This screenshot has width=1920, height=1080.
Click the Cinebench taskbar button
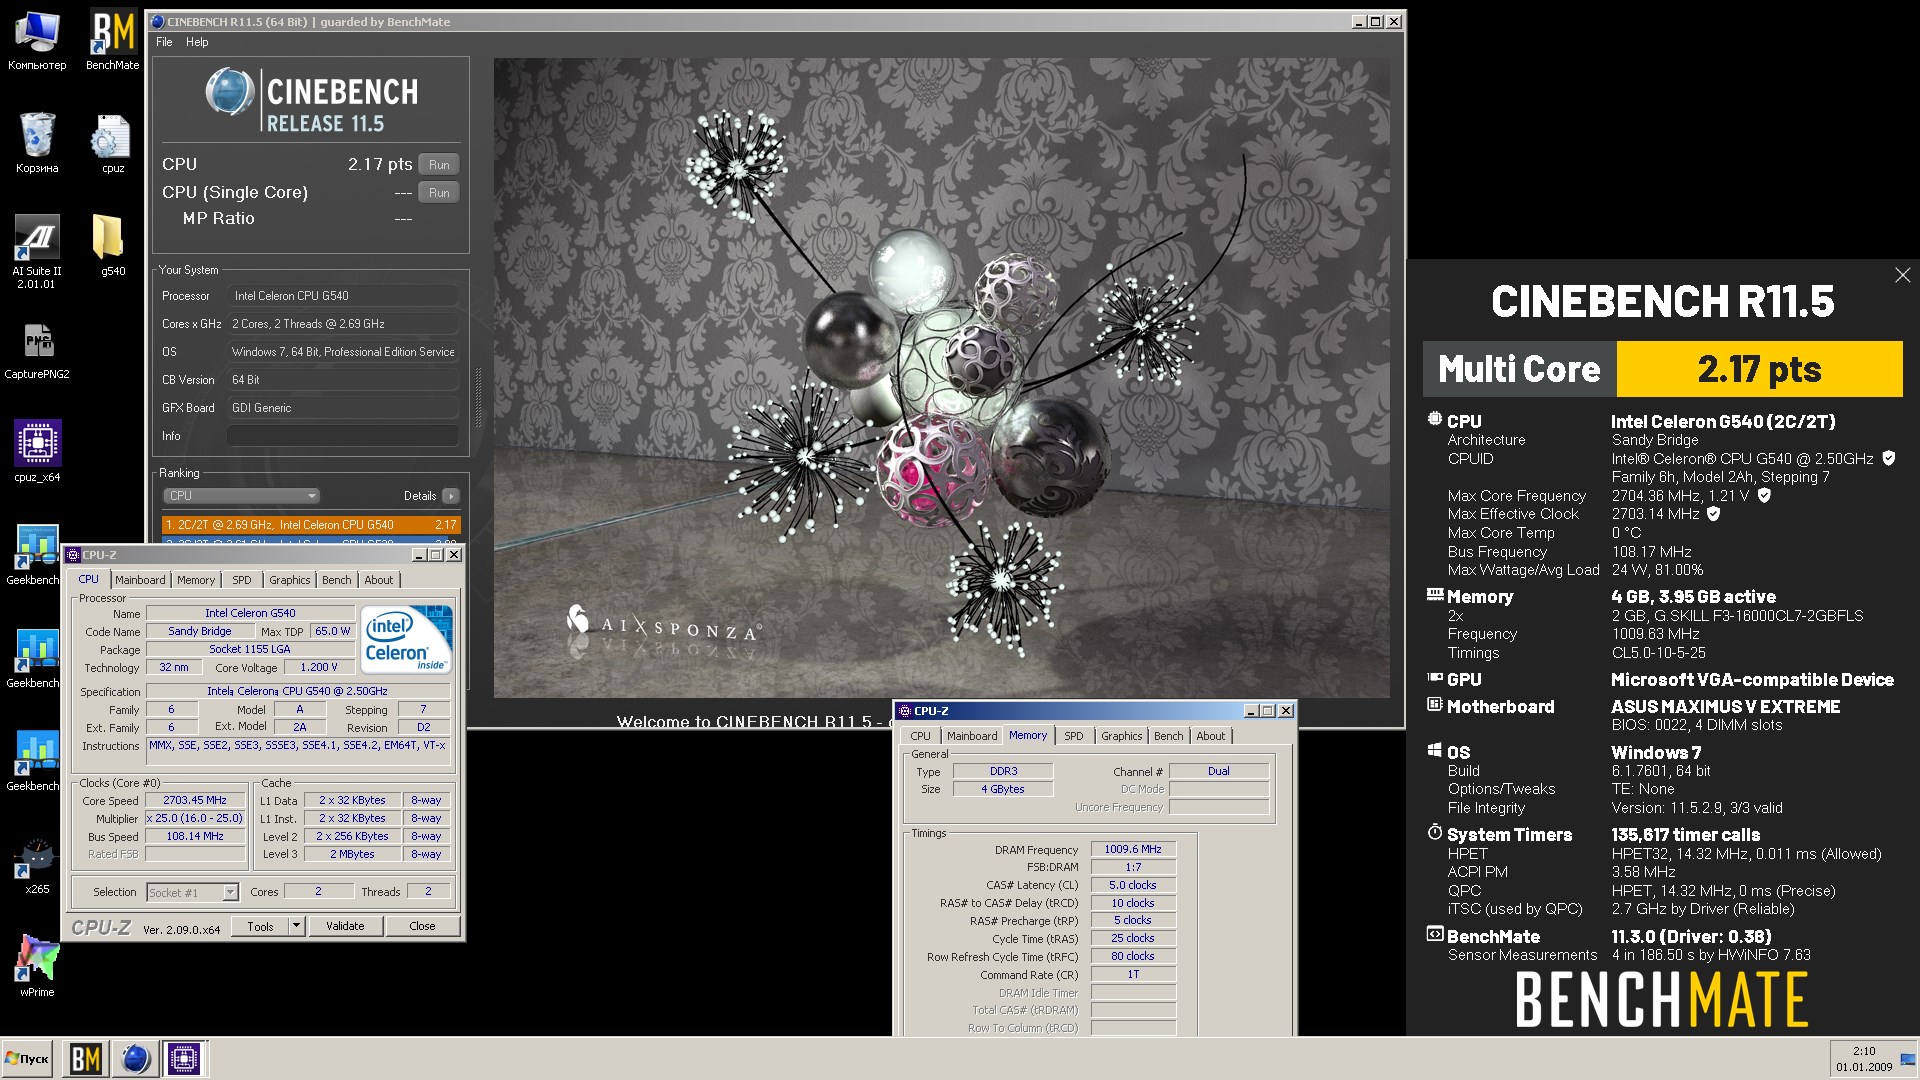(x=135, y=1059)
